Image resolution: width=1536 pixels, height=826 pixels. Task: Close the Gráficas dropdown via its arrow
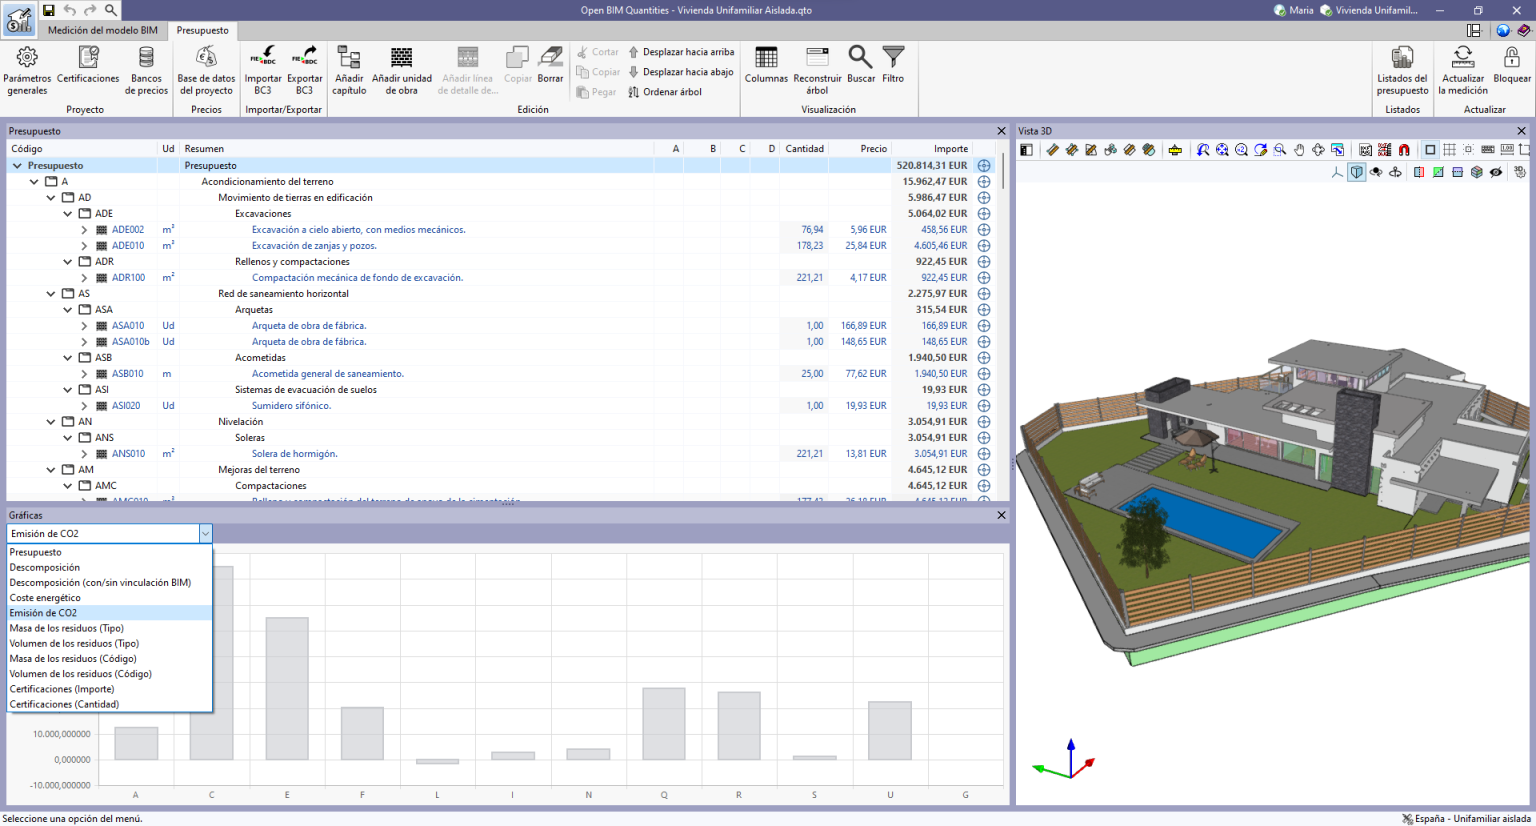[205, 534]
